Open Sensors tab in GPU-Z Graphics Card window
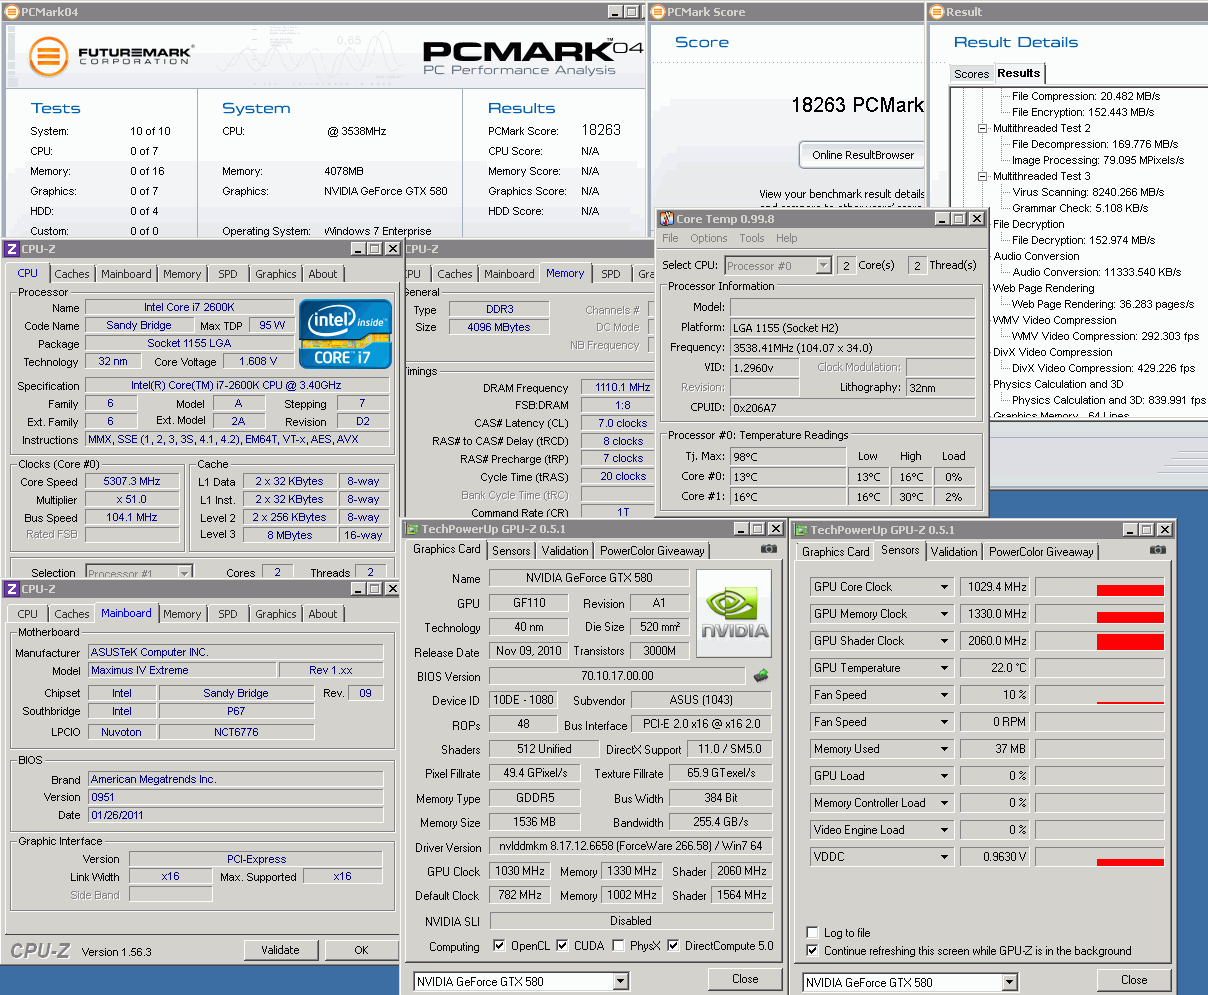 [x=511, y=551]
